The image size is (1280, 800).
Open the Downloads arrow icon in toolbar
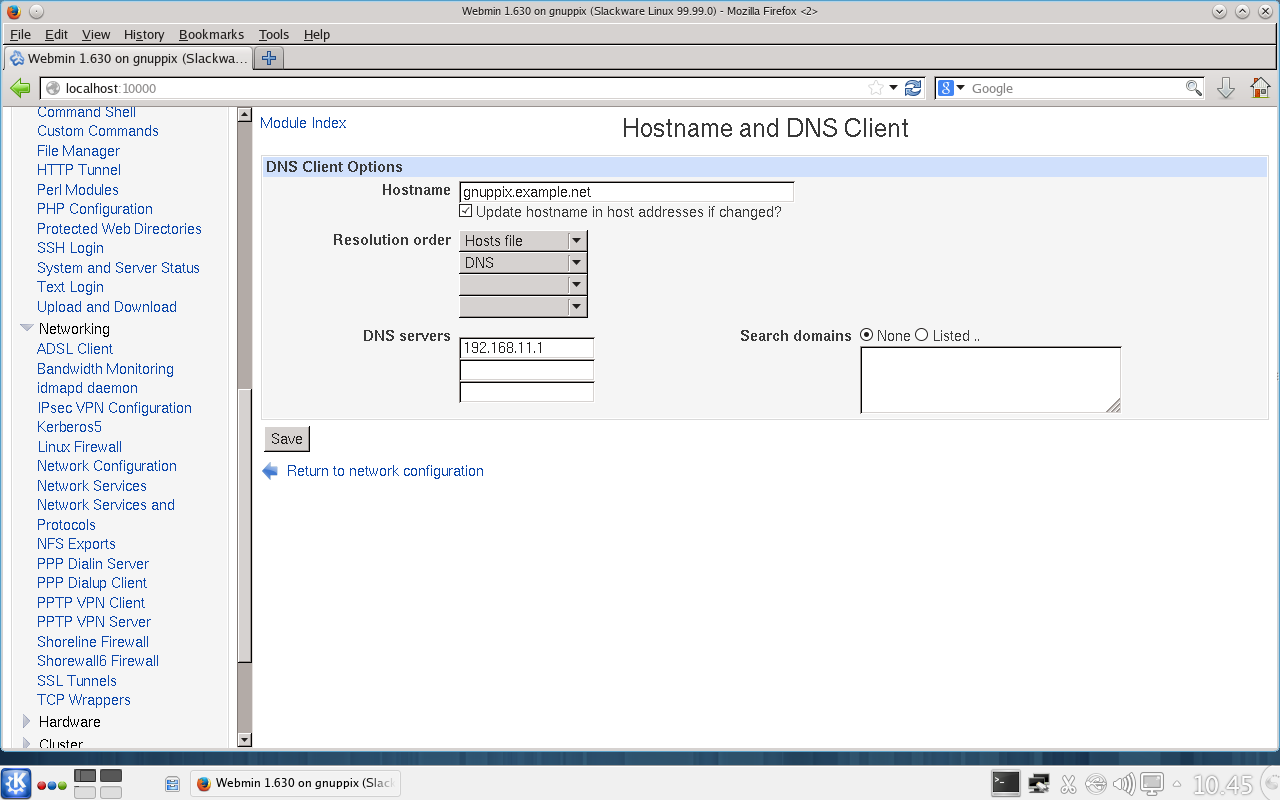click(1226, 88)
